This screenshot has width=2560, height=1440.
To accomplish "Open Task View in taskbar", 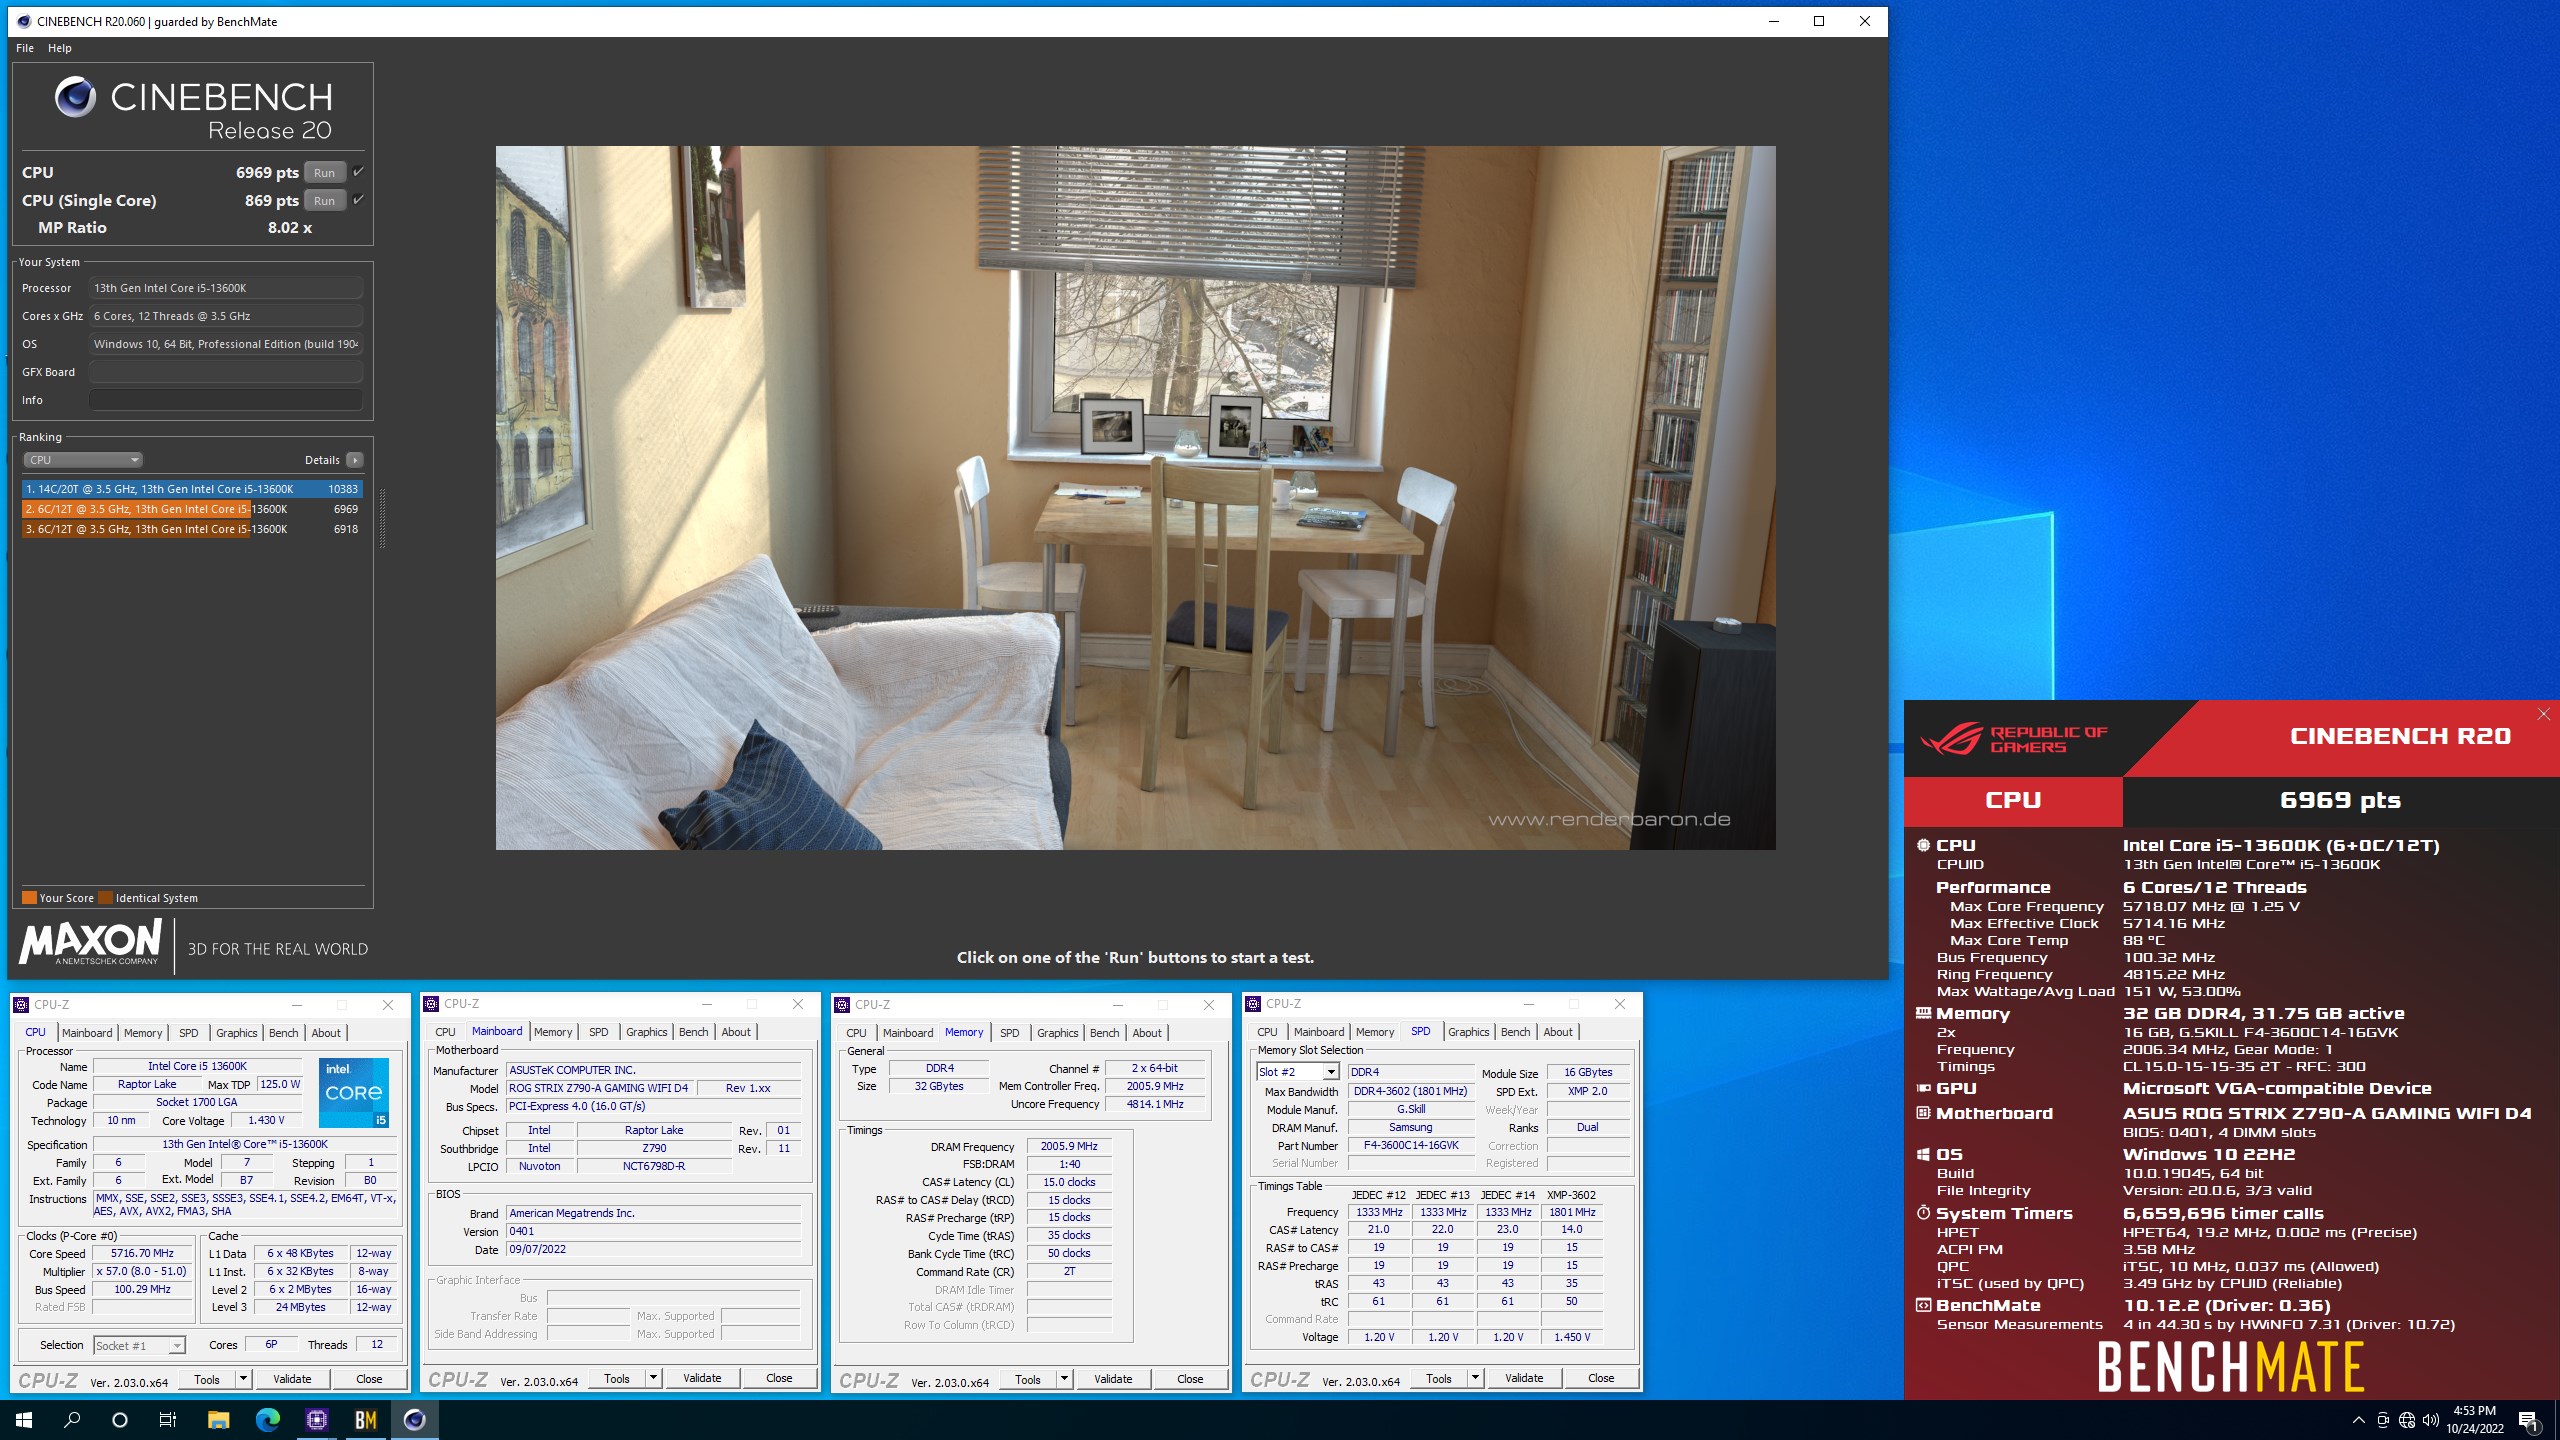I will pyautogui.click(x=168, y=1420).
